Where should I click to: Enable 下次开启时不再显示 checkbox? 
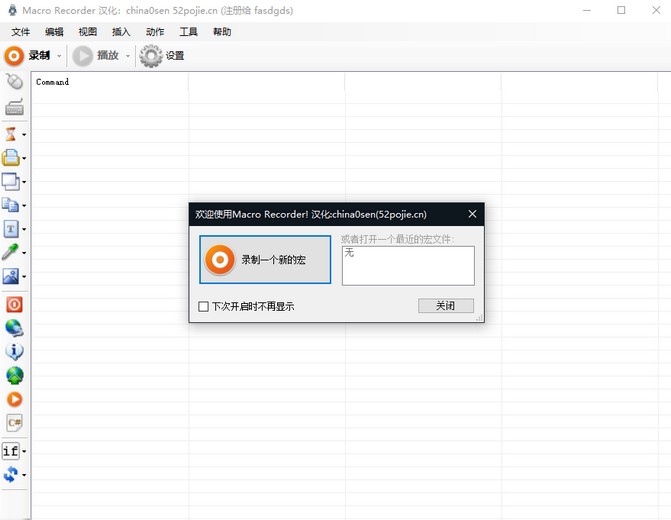(204, 306)
